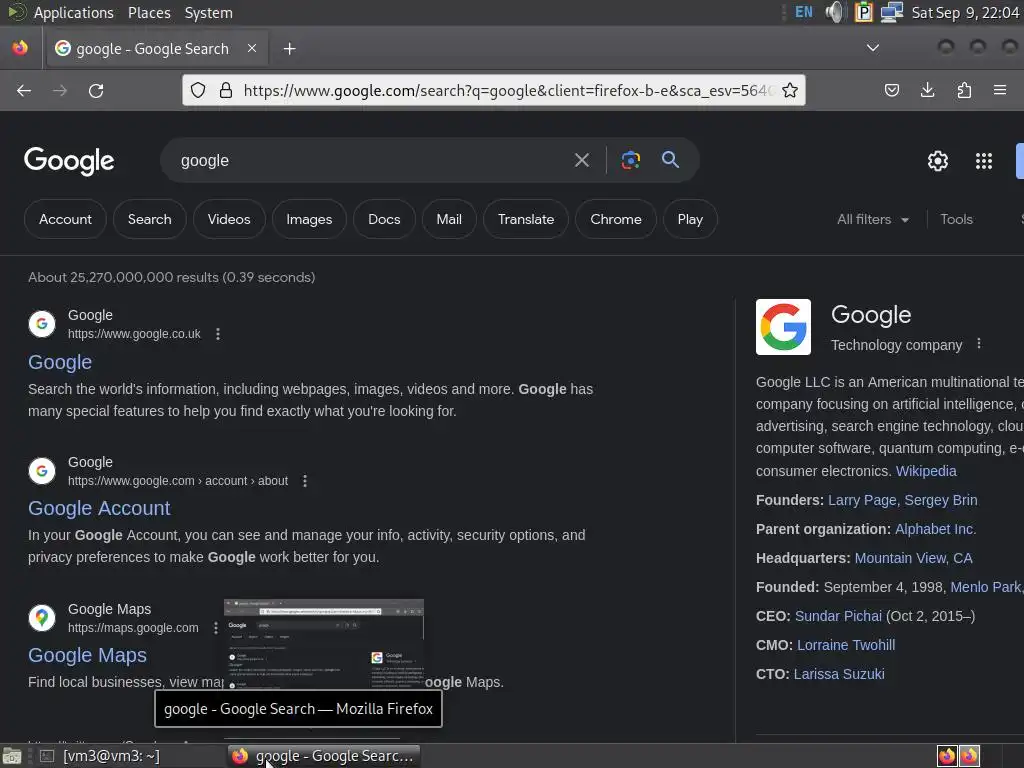This screenshot has width=1024, height=768.
Task: Open the System menu
Action: click(x=208, y=13)
